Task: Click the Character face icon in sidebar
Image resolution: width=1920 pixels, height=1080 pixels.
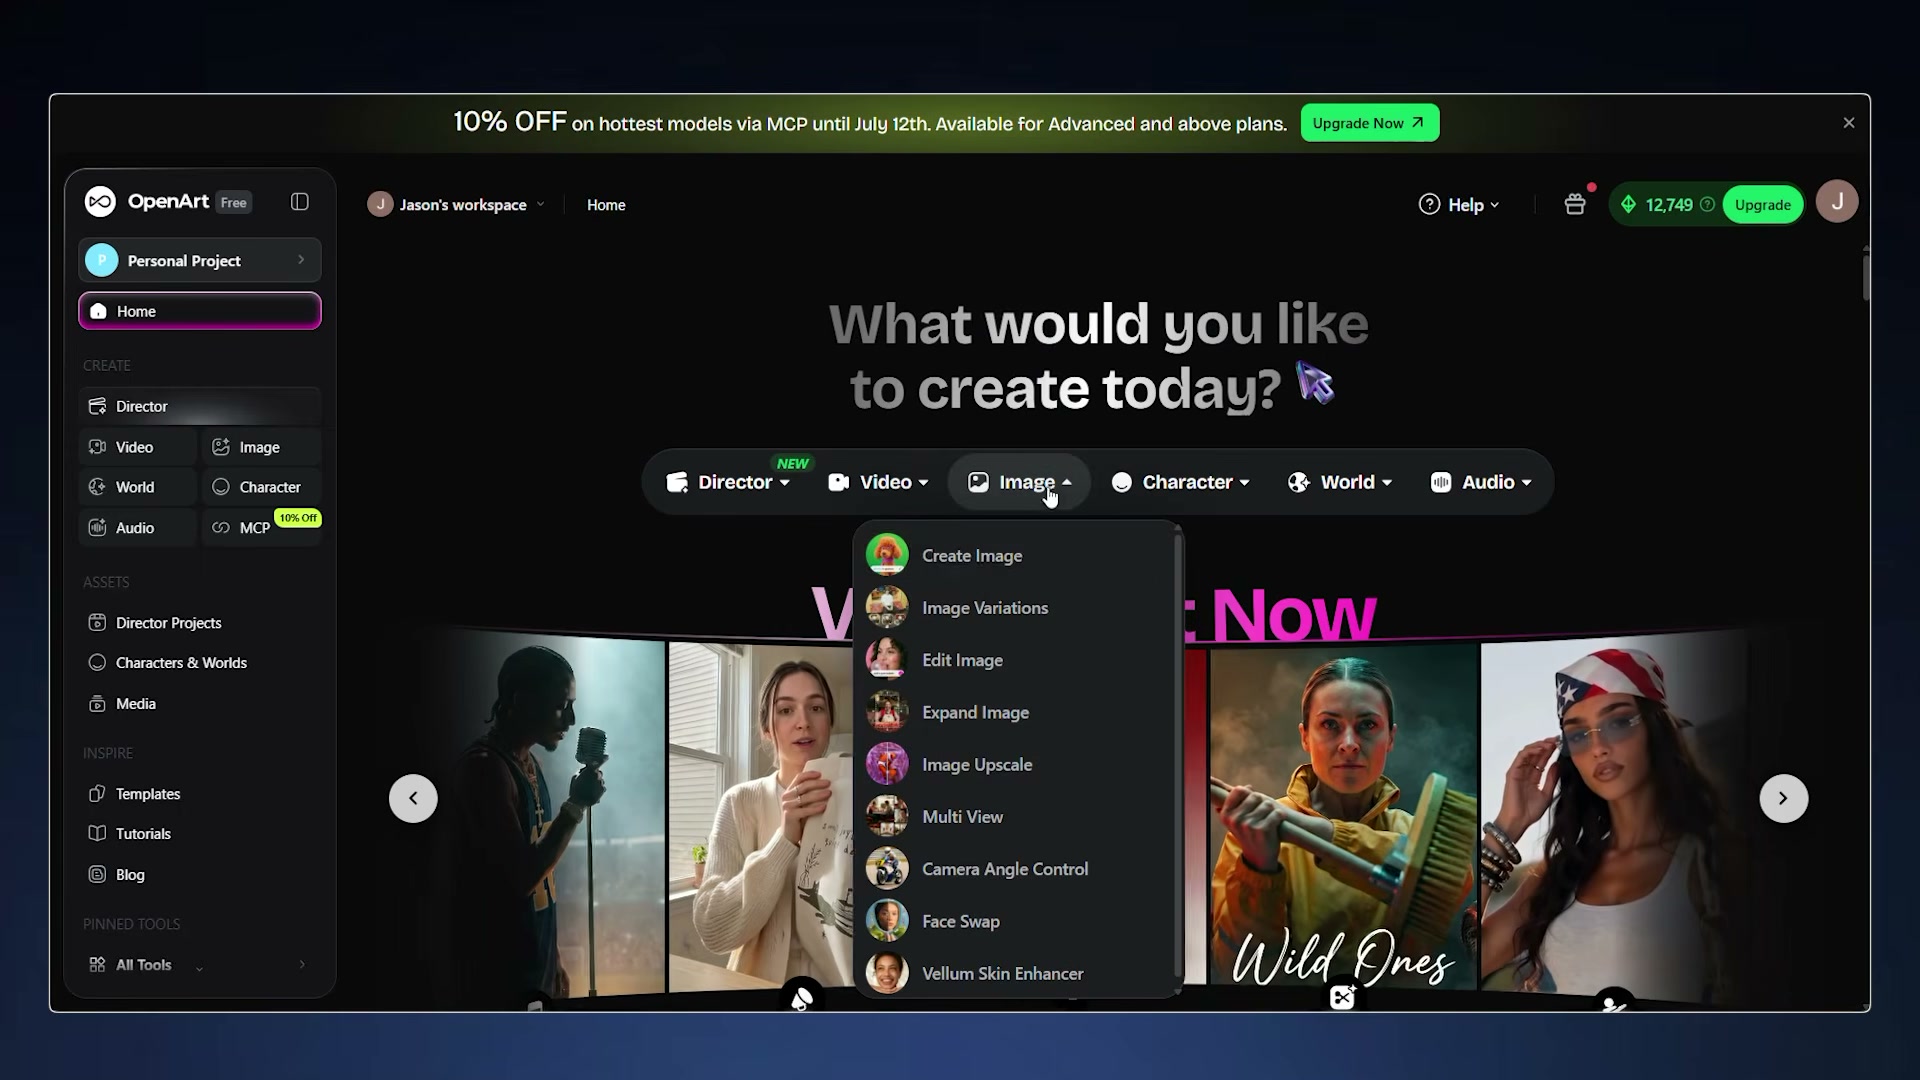Action: 221,487
